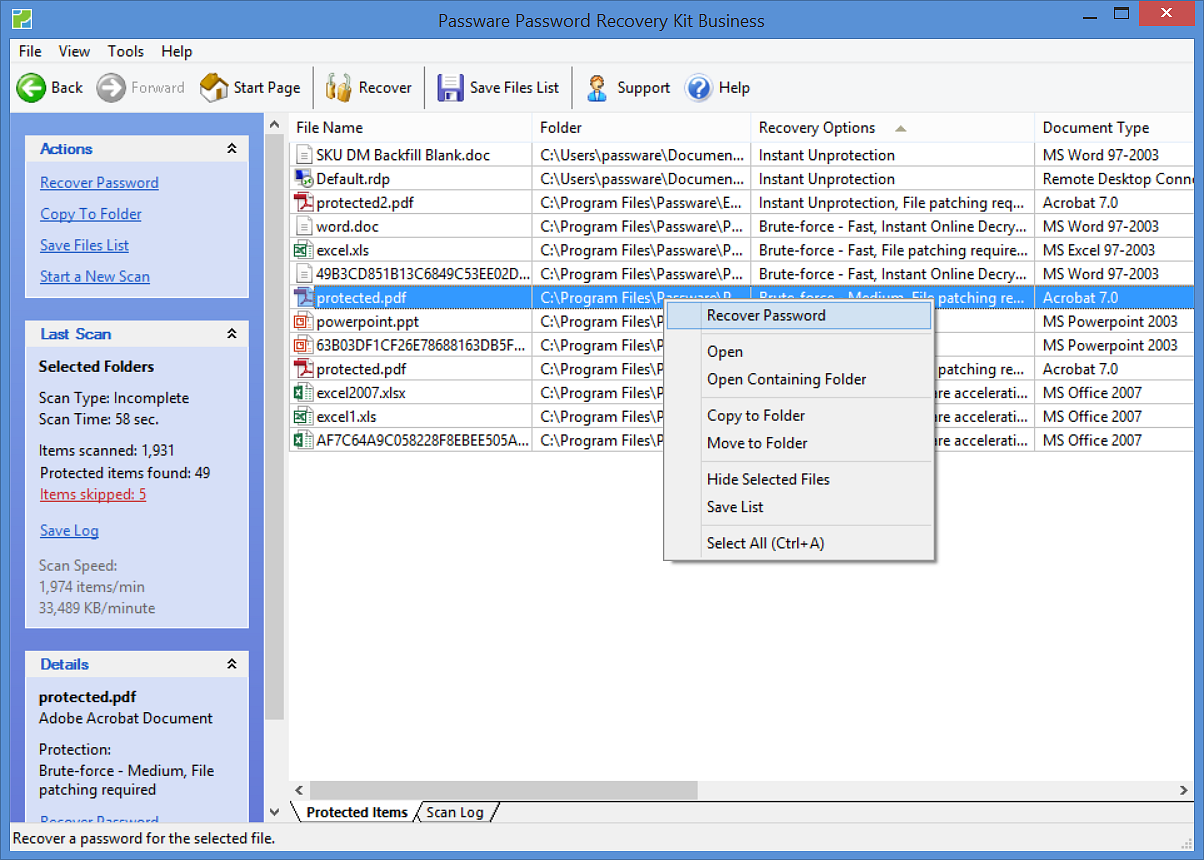Click the Recover Password link in Actions
The width and height of the screenshot is (1204, 860).
coord(99,183)
